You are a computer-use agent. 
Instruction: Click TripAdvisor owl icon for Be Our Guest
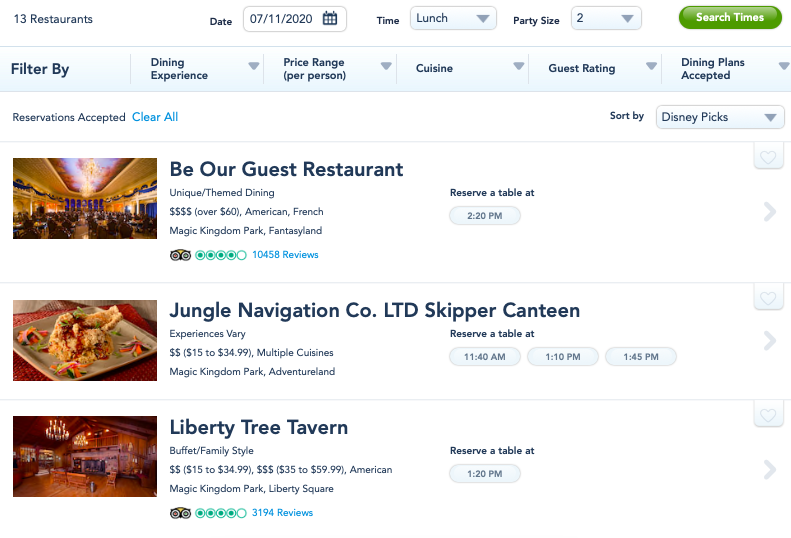pyautogui.click(x=180, y=255)
